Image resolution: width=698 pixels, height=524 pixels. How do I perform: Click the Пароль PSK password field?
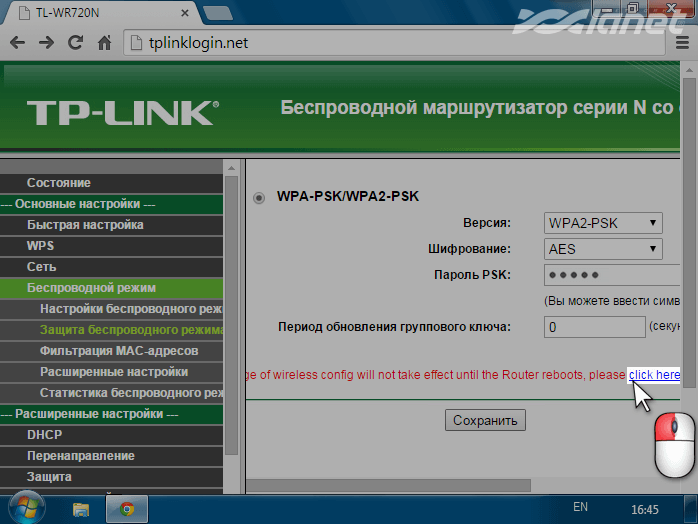point(612,275)
